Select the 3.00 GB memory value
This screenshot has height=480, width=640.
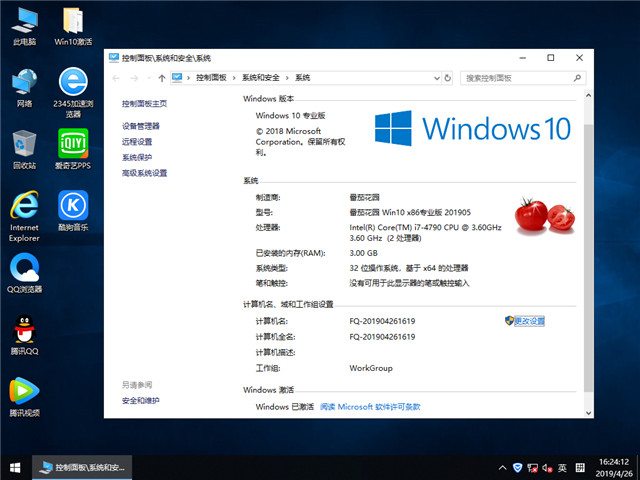click(363, 253)
